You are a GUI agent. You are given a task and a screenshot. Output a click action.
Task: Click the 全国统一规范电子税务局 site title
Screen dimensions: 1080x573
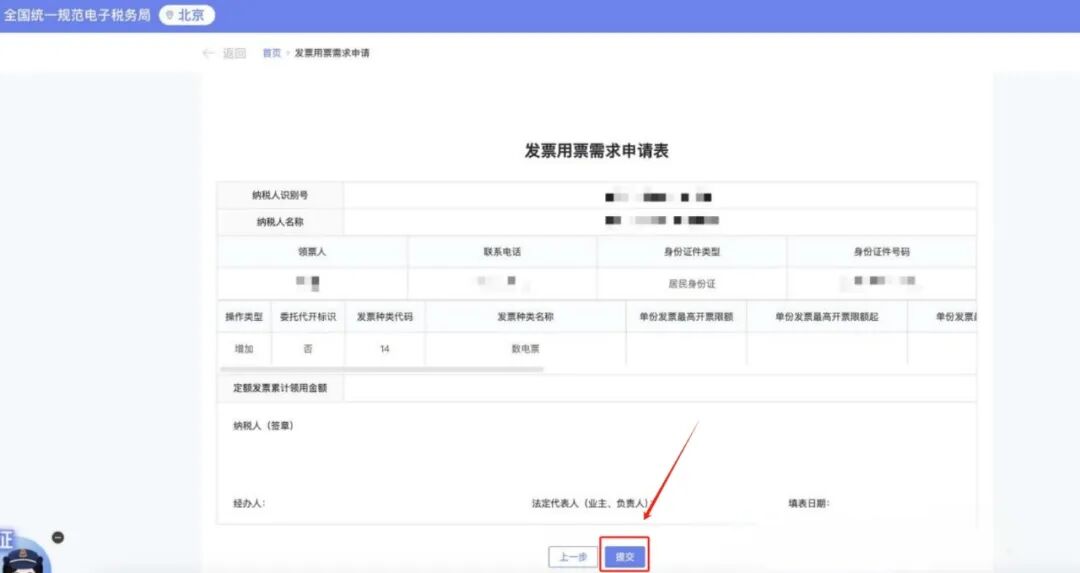(x=77, y=16)
